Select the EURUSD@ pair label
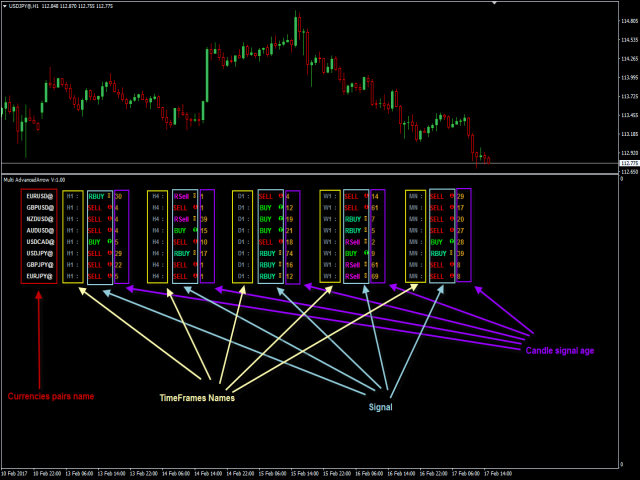640x480 pixels. pos(40,196)
